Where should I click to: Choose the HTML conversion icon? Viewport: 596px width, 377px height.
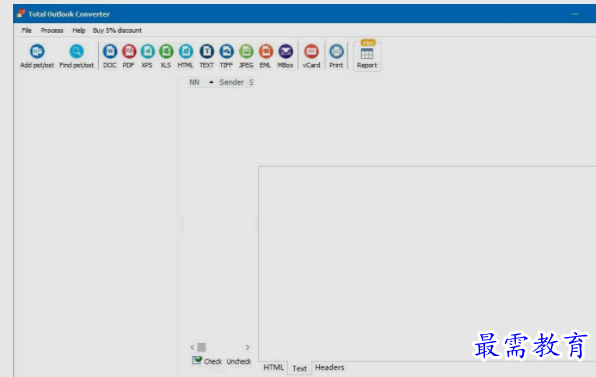coord(185,56)
